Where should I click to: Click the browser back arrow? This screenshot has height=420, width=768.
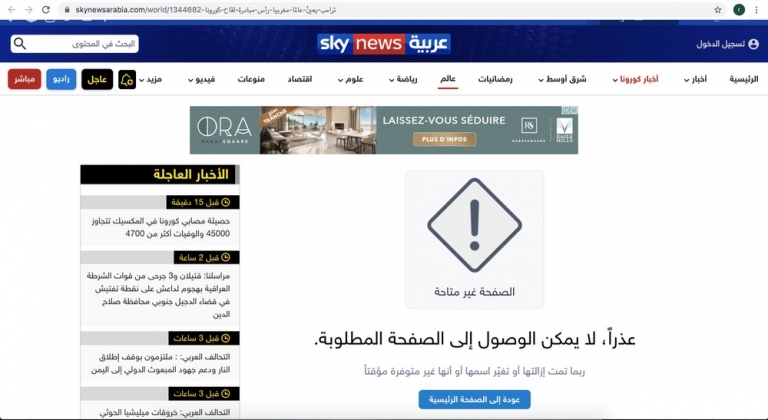9,9
